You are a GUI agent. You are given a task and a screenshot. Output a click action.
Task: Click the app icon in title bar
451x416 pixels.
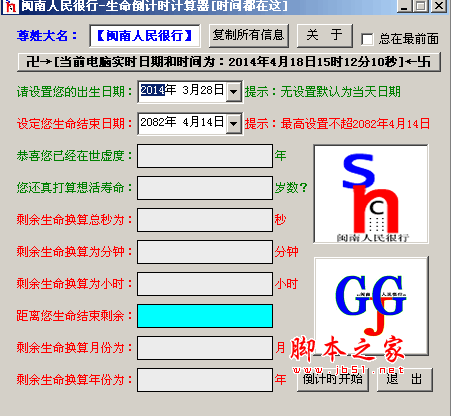tap(11, 6)
